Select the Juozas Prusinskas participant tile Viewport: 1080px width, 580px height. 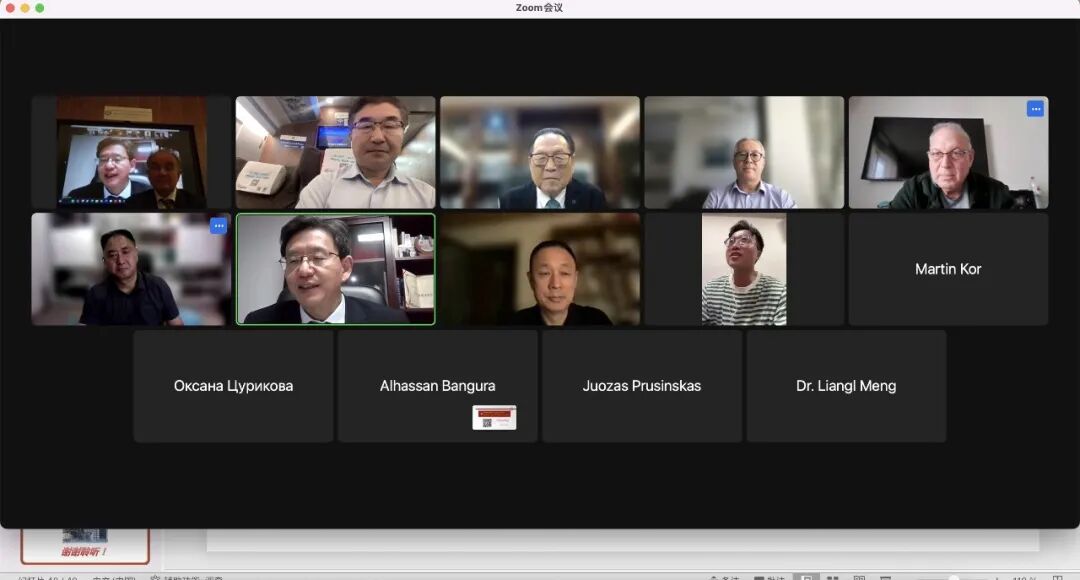(x=641, y=386)
